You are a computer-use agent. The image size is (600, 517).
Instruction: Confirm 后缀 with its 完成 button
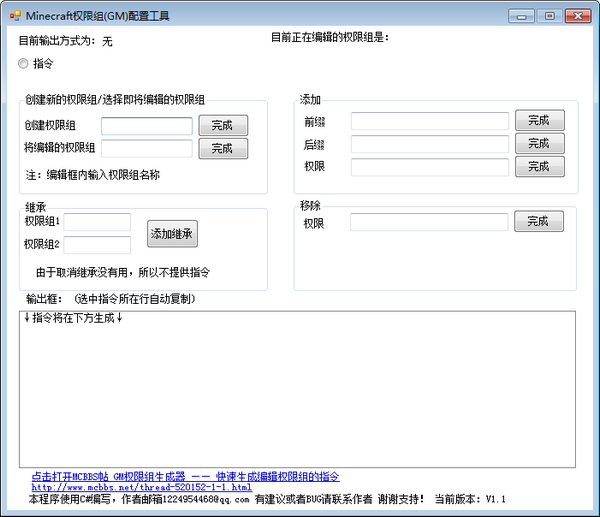(x=540, y=144)
